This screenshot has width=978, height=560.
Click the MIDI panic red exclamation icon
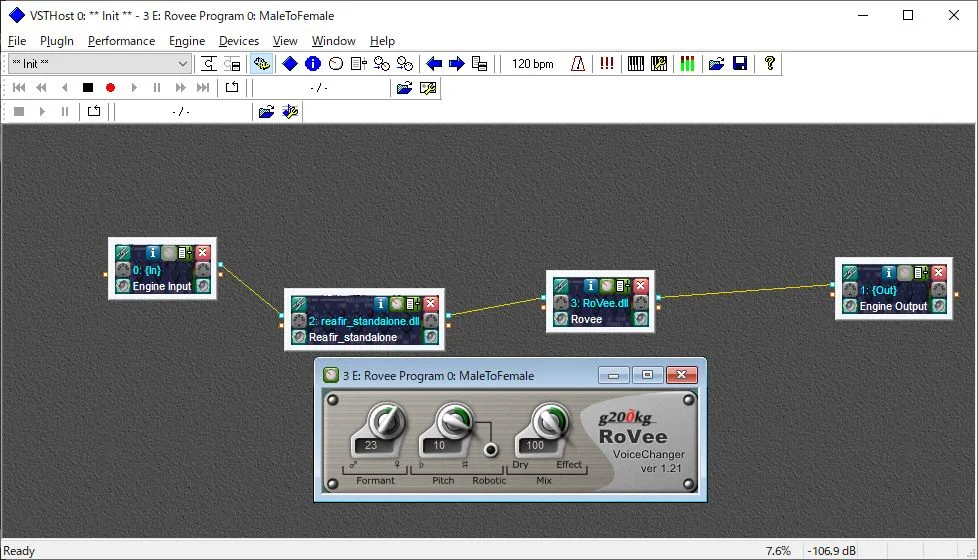(x=607, y=64)
